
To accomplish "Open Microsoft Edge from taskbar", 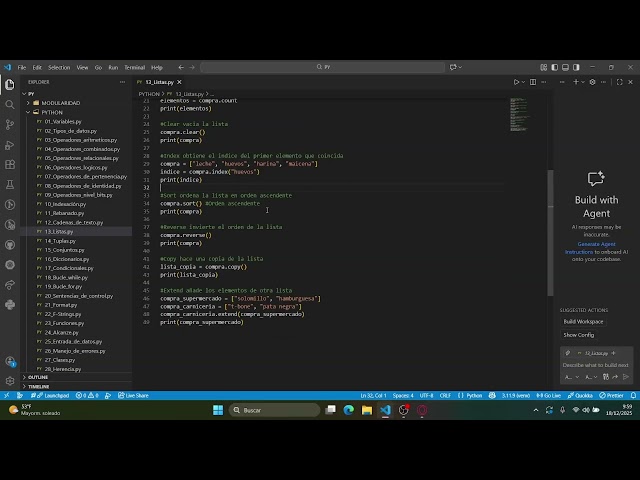I will [349, 410].
